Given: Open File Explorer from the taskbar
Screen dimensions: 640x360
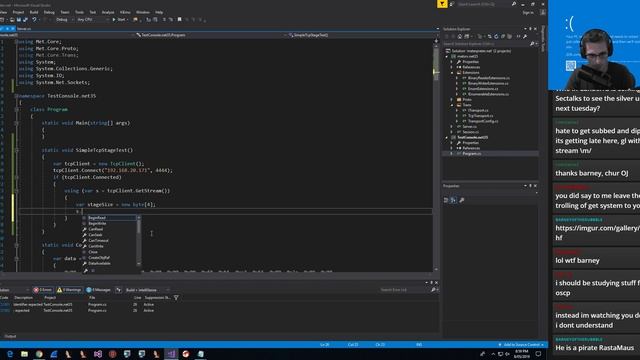Looking at the screenshot, I should [x=24, y=354].
